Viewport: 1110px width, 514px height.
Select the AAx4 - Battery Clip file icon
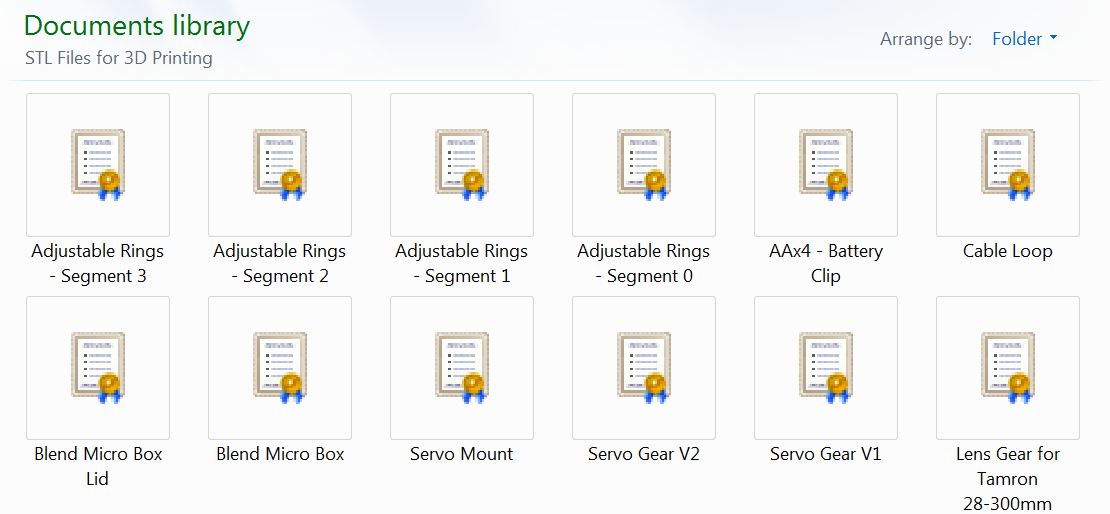click(825, 165)
